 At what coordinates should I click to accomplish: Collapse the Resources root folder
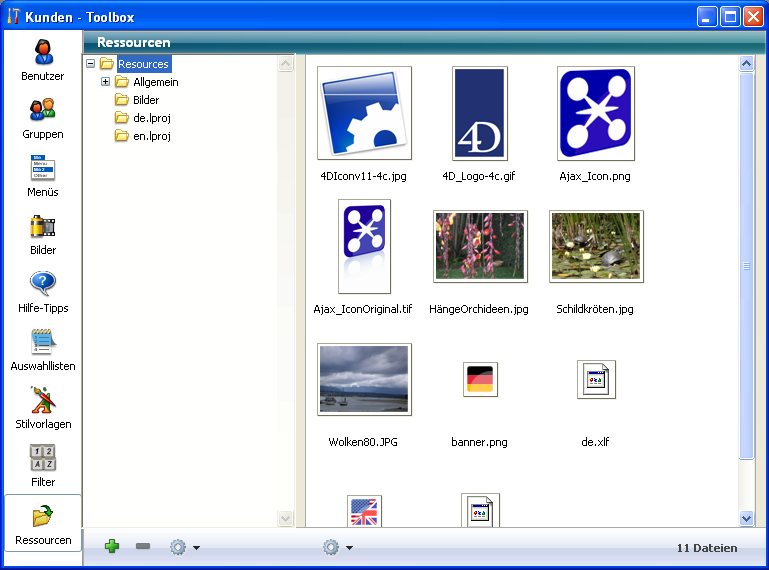[90, 64]
